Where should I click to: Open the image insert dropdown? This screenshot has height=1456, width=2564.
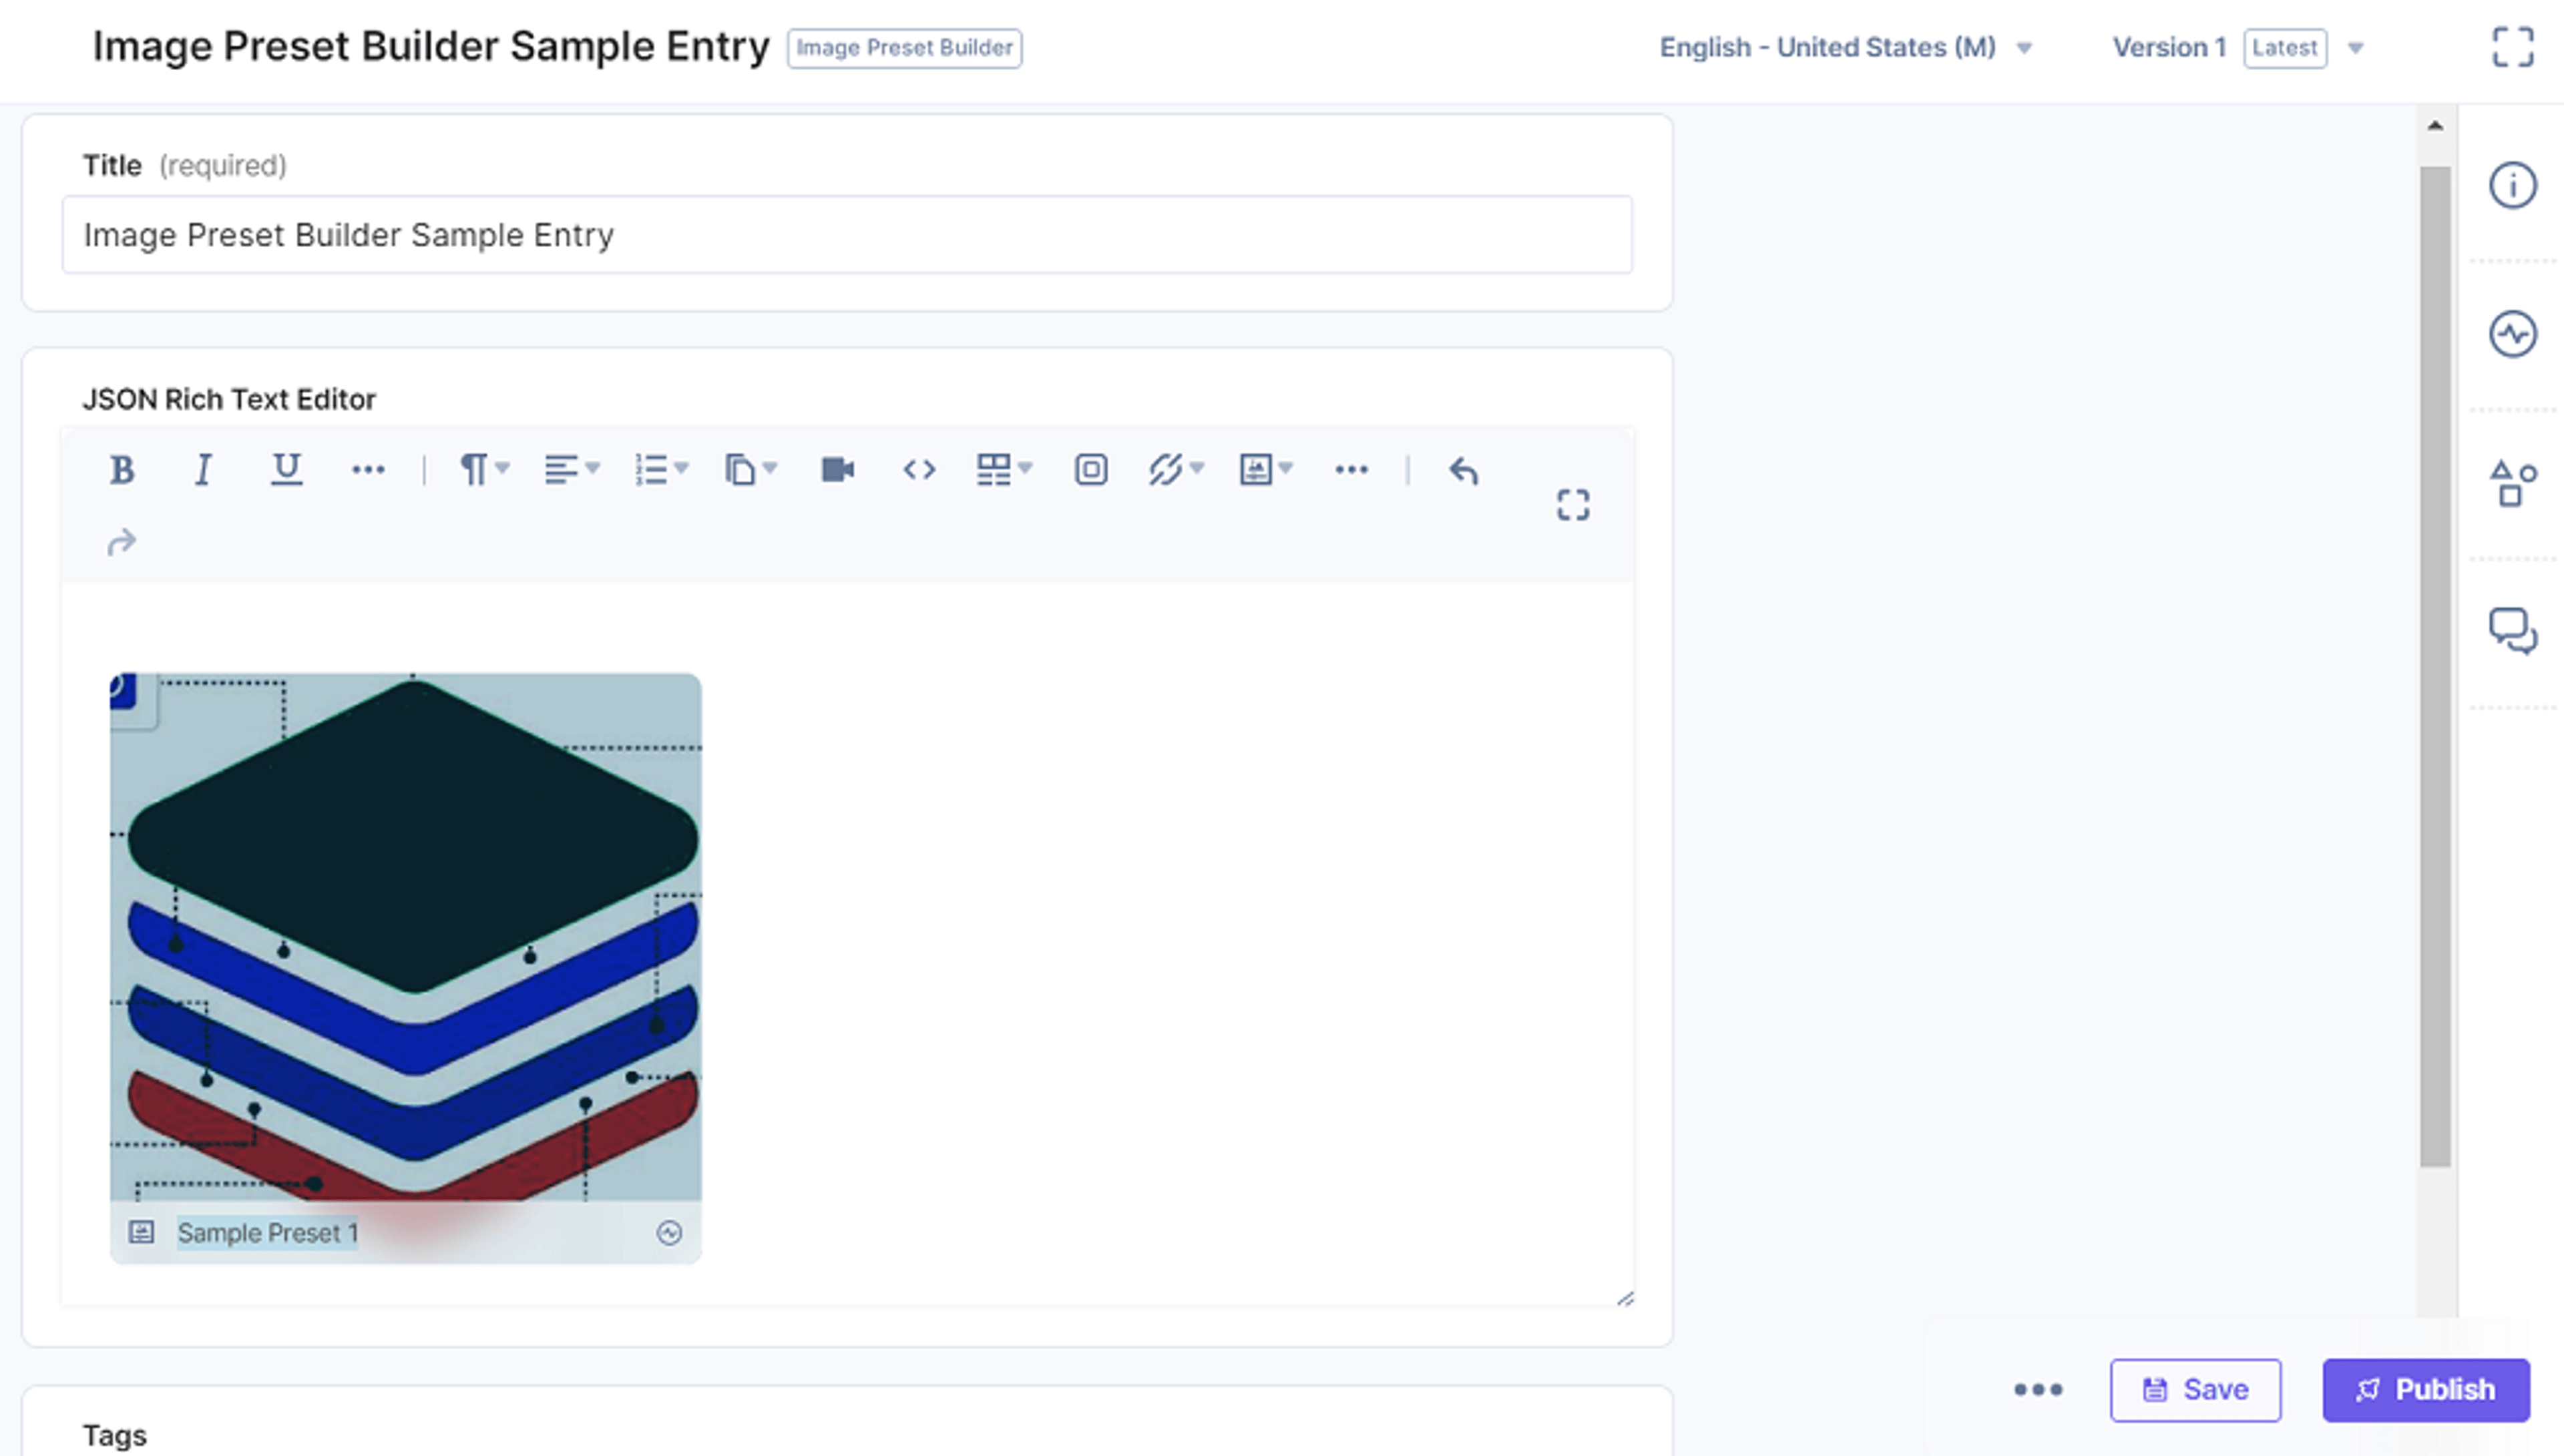[1265, 469]
